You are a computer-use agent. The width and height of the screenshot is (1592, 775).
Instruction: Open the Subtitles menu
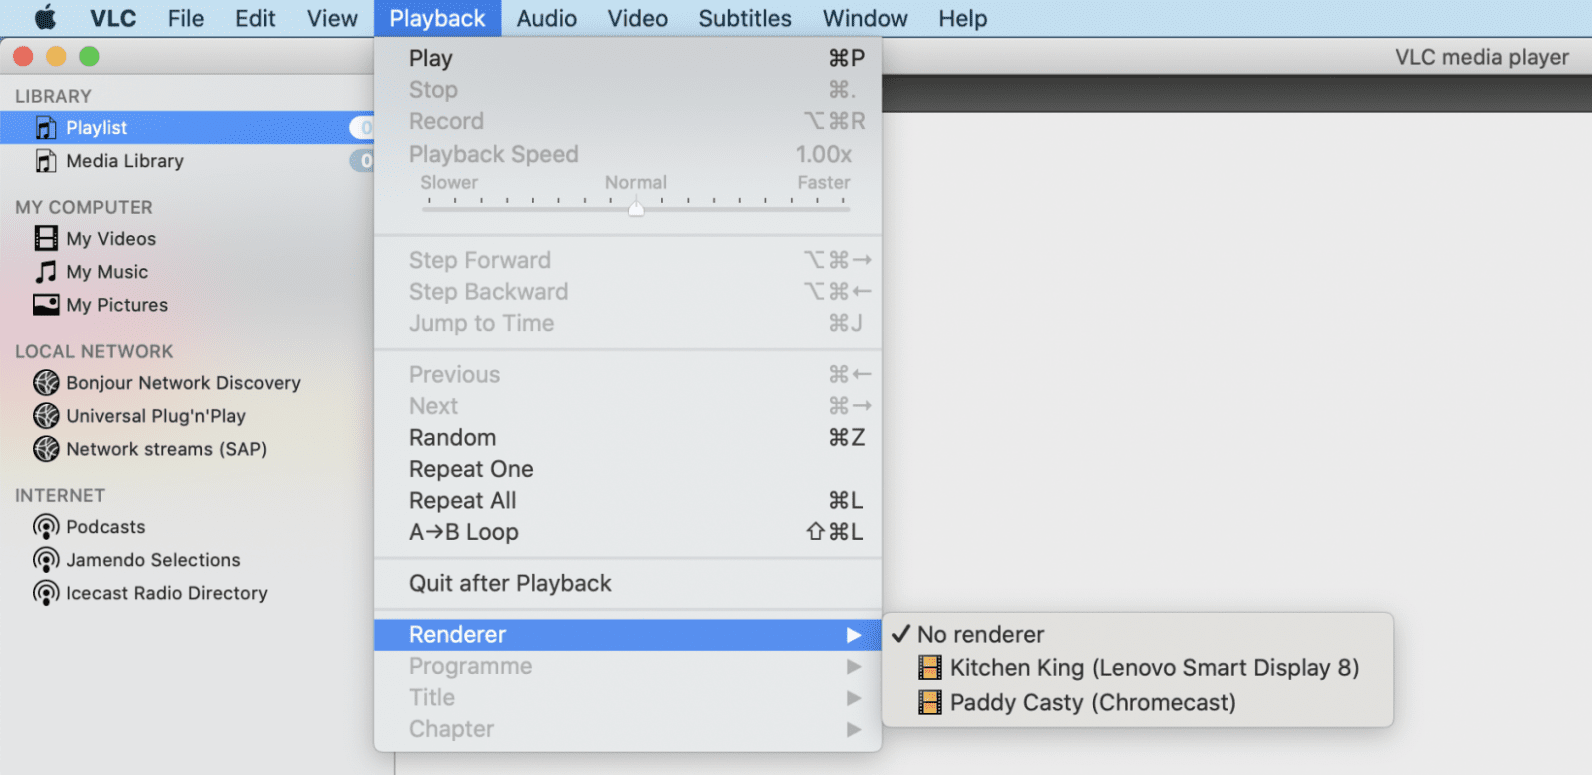(744, 18)
